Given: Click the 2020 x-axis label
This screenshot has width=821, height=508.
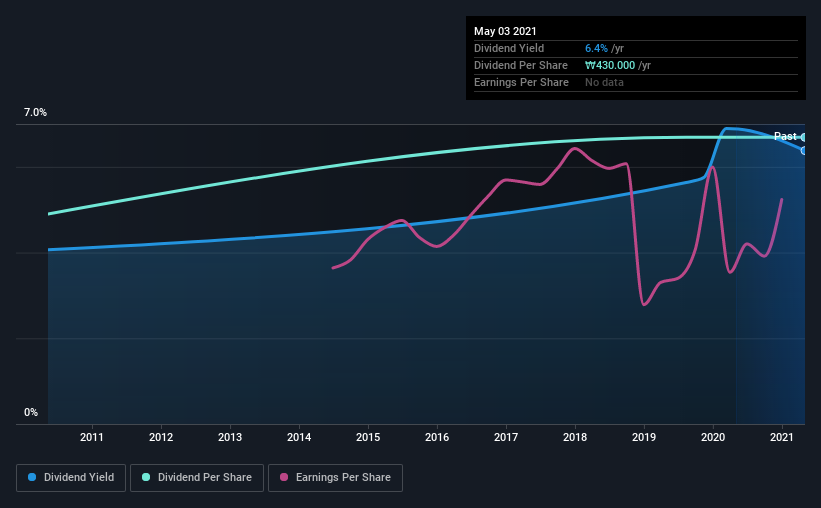Looking at the screenshot, I should (x=713, y=437).
